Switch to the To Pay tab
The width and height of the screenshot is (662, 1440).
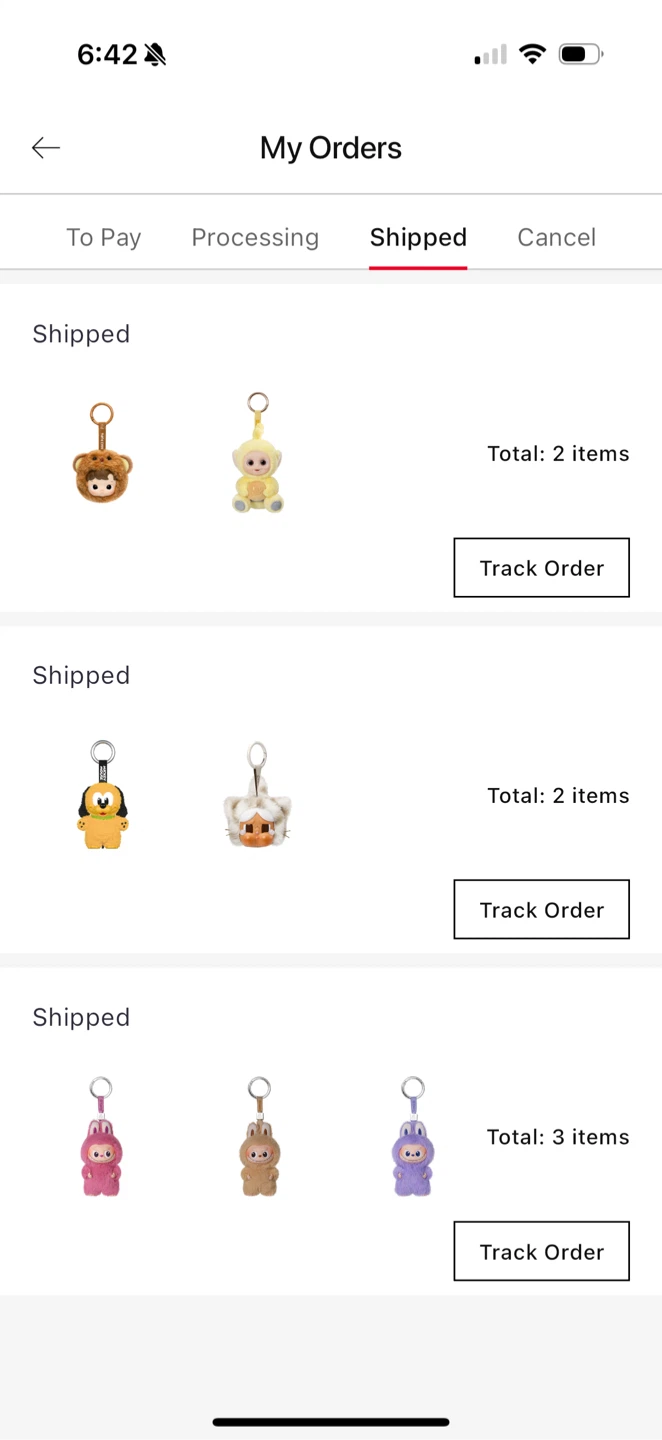click(x=104, y=238)
